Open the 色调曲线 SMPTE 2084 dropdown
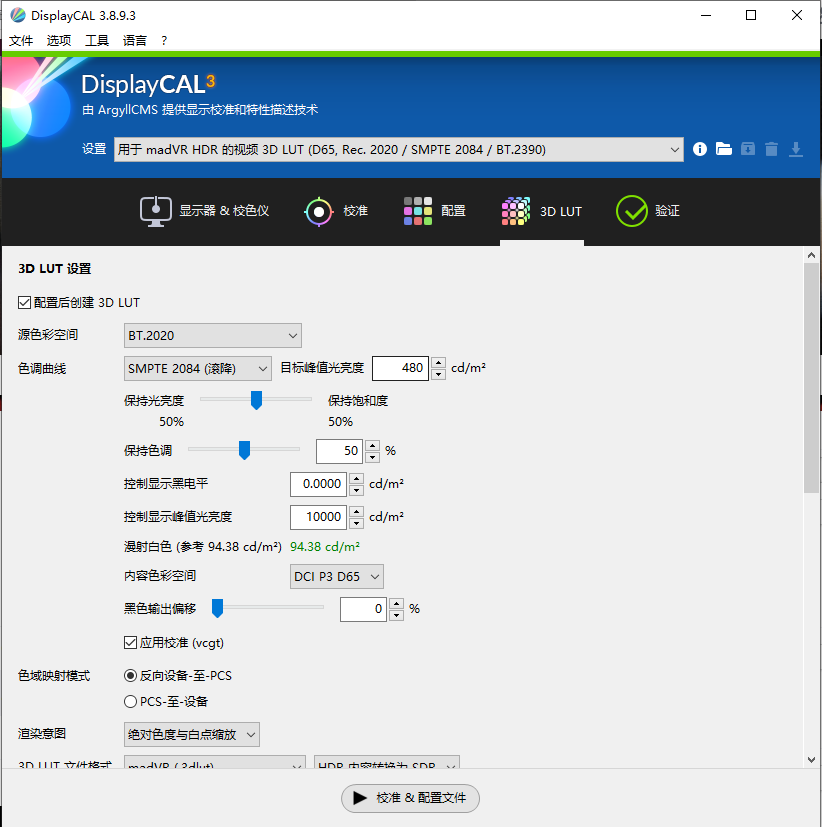The height and width of the screenshot is (827, 822). pos(198,368)
